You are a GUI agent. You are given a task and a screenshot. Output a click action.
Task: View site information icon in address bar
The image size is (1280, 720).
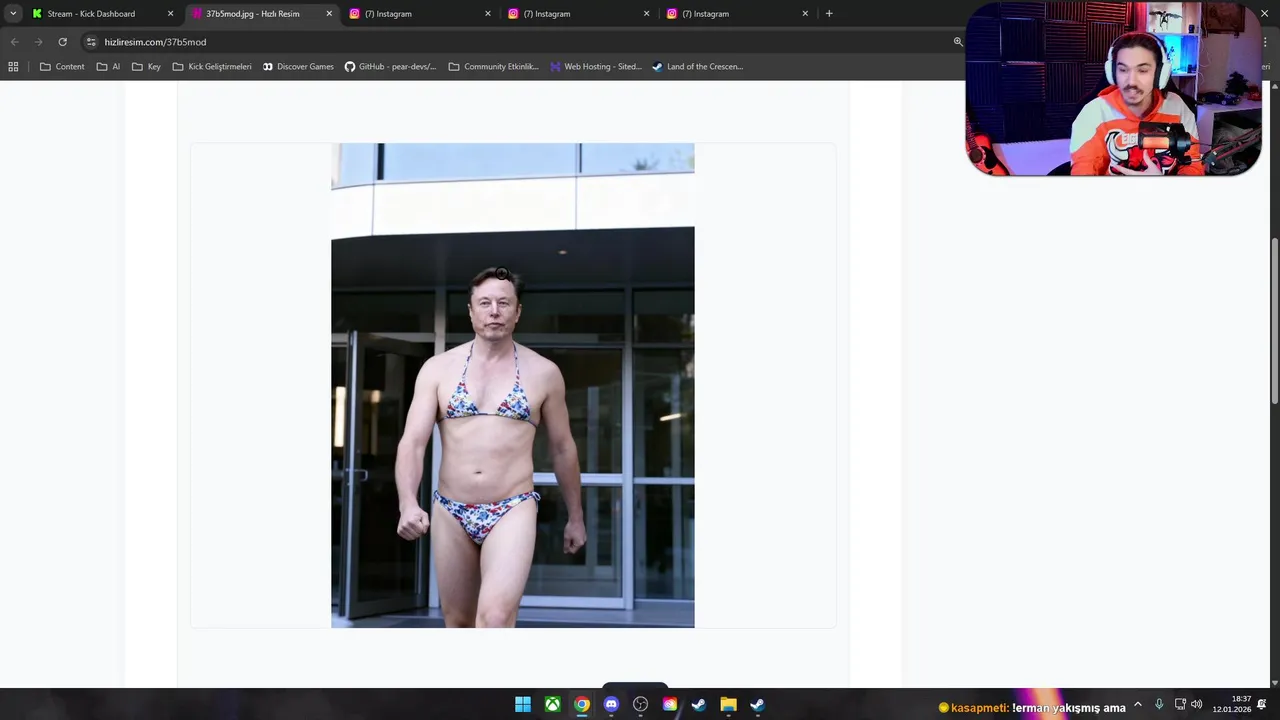tap(91, 42)
